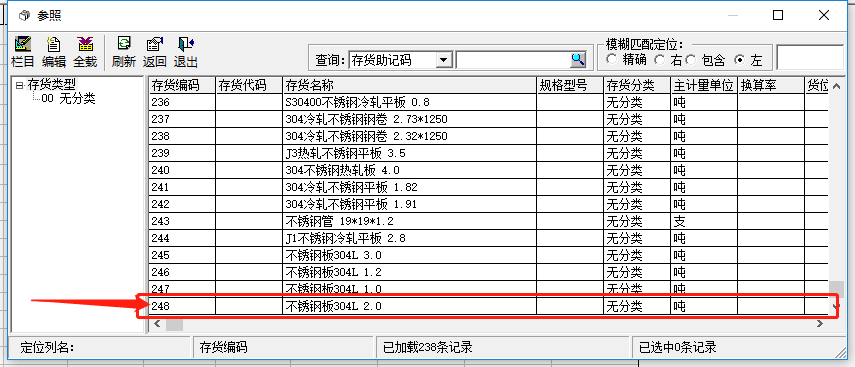Select 304冷轧不锈钢钢卷 2.73*1250 item name
This screenshot has height=367, width=855.
click(366, 119)
